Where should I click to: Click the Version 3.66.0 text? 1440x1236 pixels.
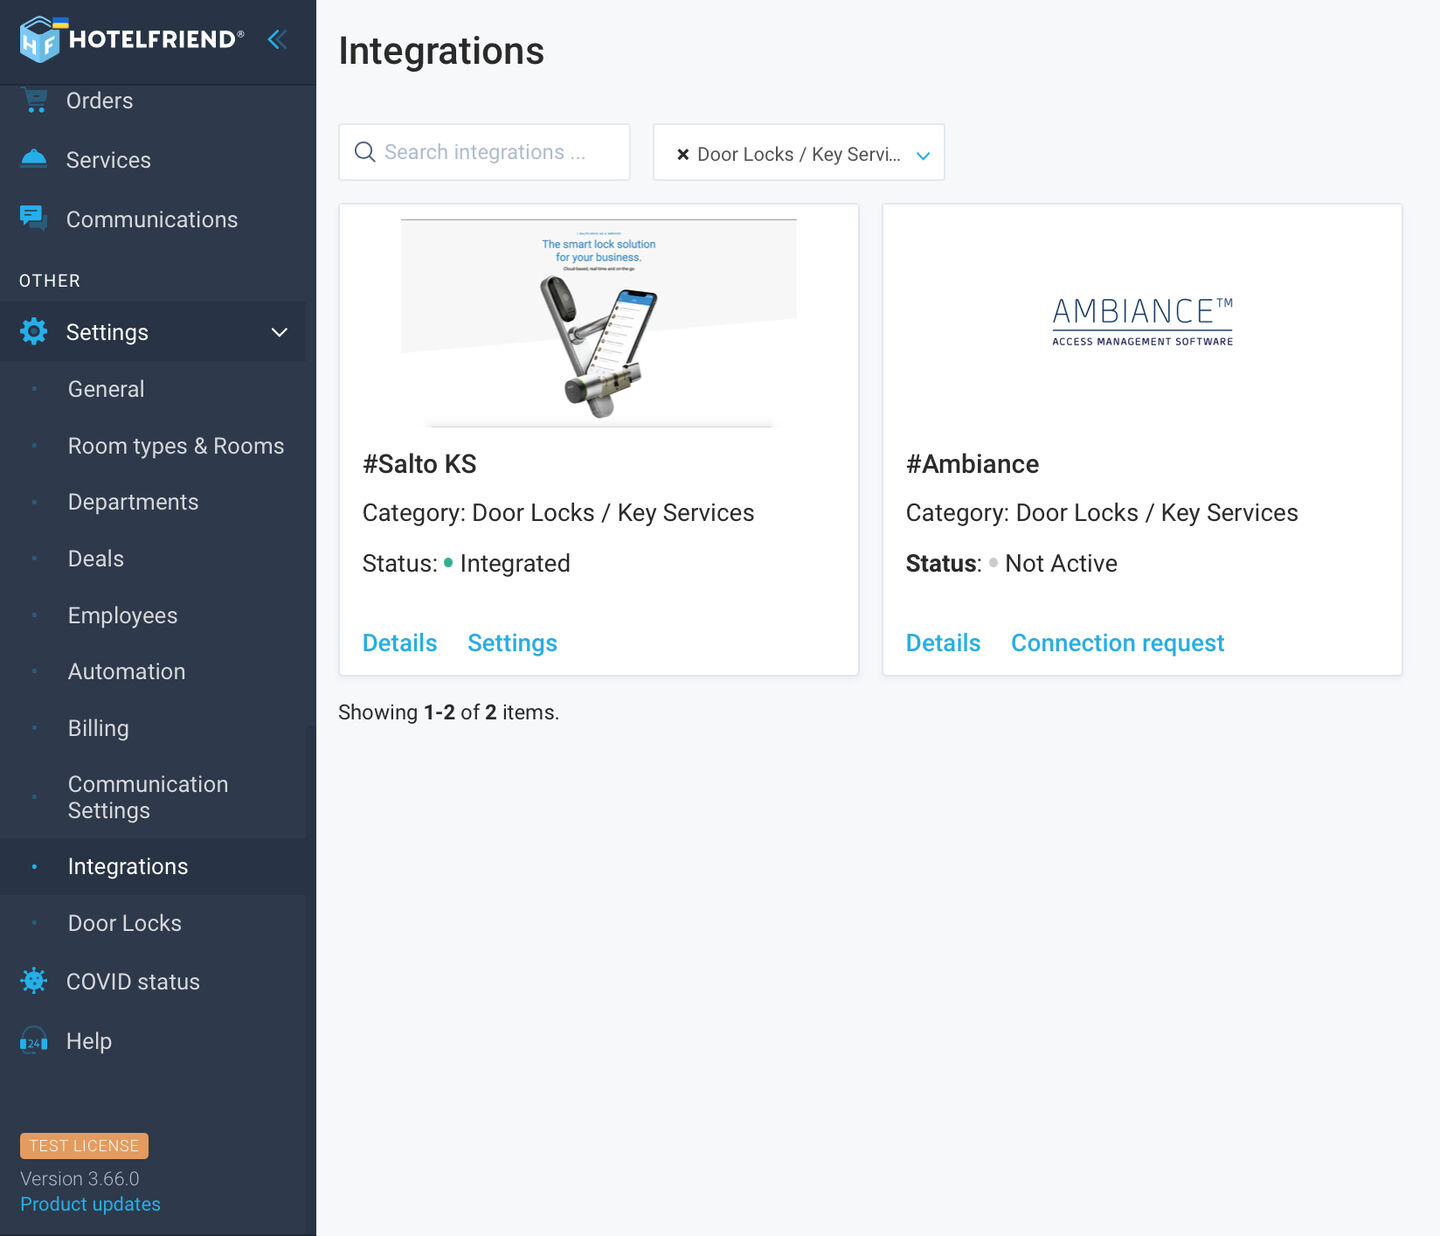coord(80,1179)
